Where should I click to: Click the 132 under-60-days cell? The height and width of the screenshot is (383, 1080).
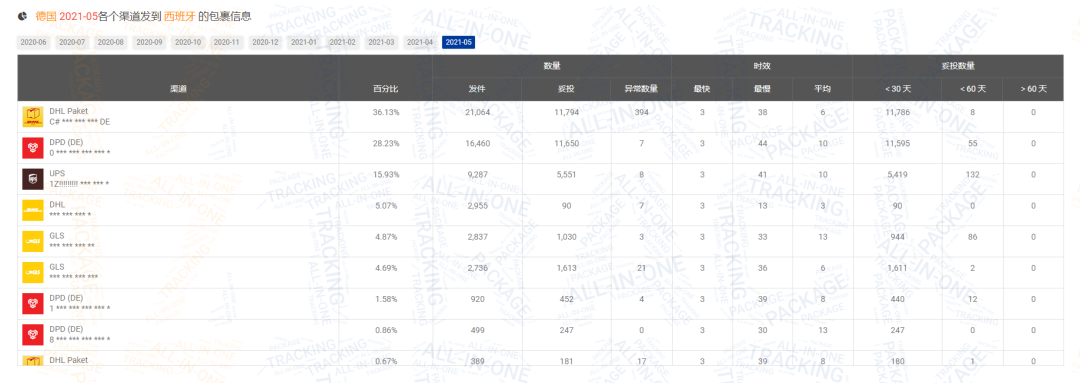pyautogui.click(x=973, y=174)
